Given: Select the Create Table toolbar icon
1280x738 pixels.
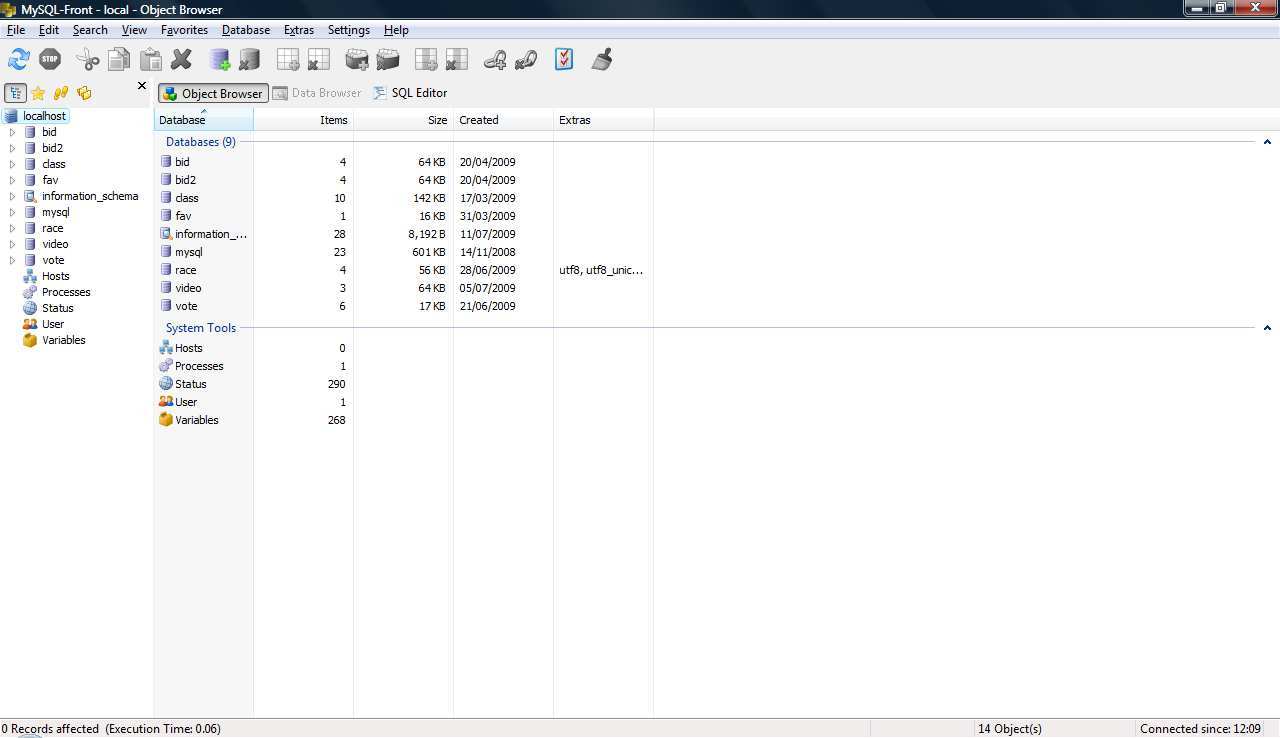Looking at the screenshot, I should point(287,60).
